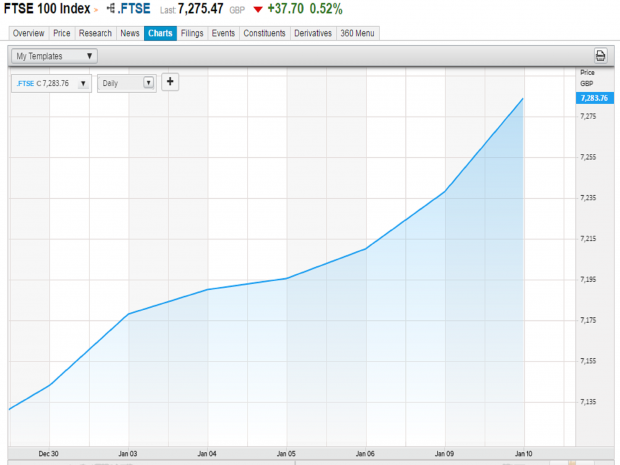Viewport: 620px width, 465px height.
Task: Click the 7,135 axis value
Action: point(588,402)
